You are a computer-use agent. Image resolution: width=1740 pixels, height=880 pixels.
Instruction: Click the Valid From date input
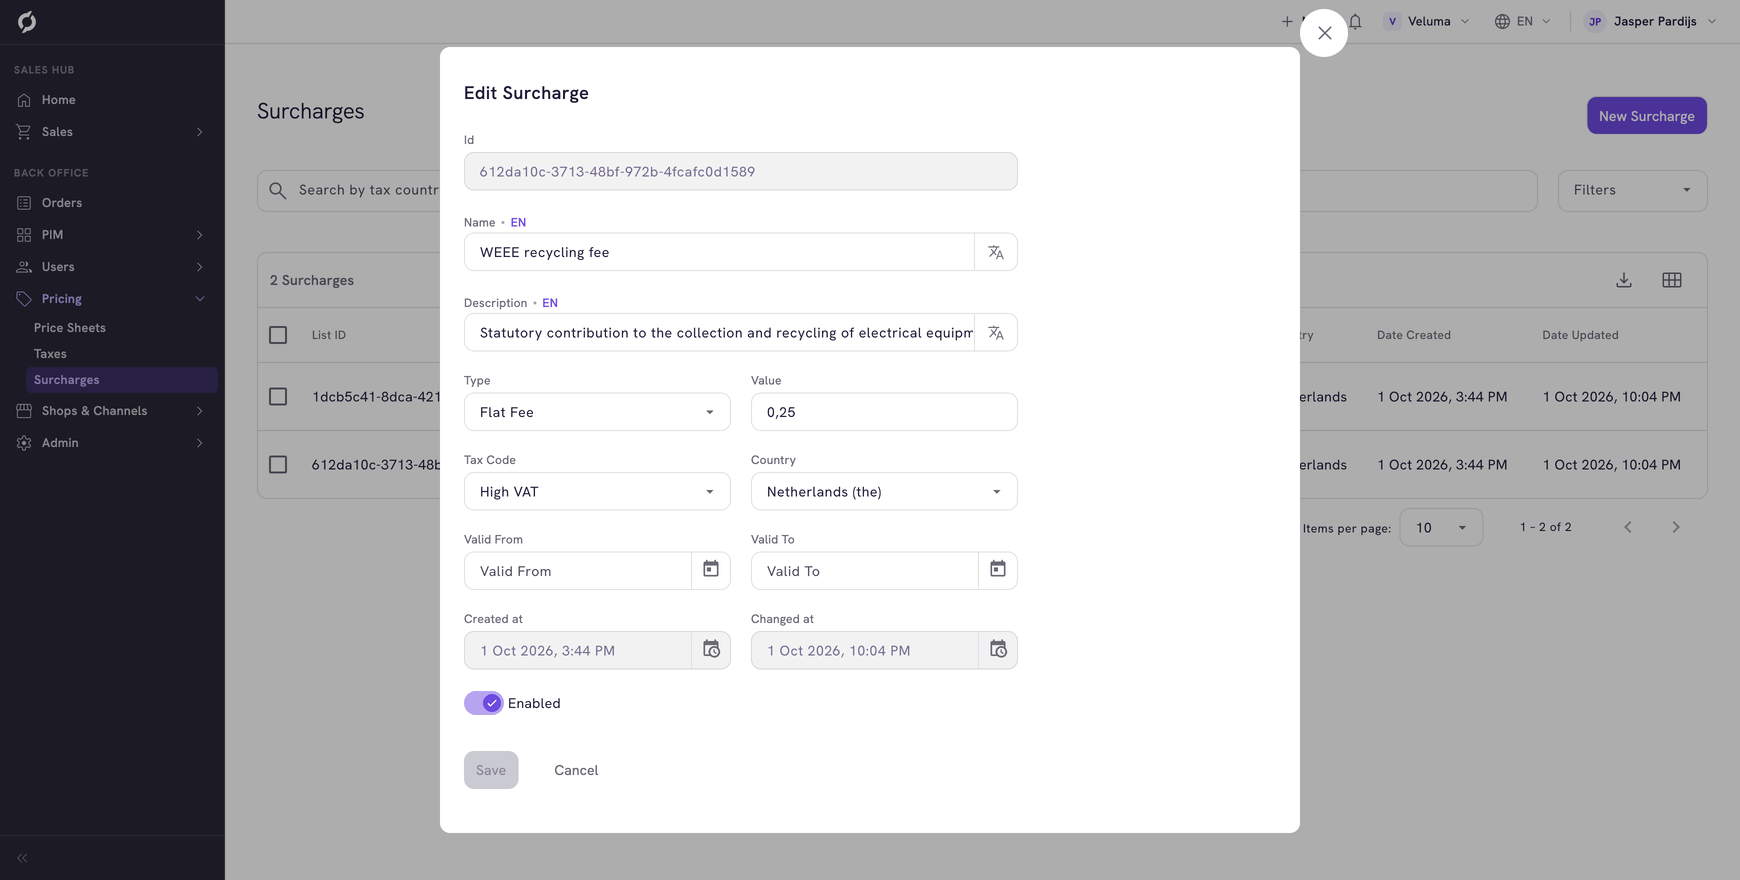point(578,571)
